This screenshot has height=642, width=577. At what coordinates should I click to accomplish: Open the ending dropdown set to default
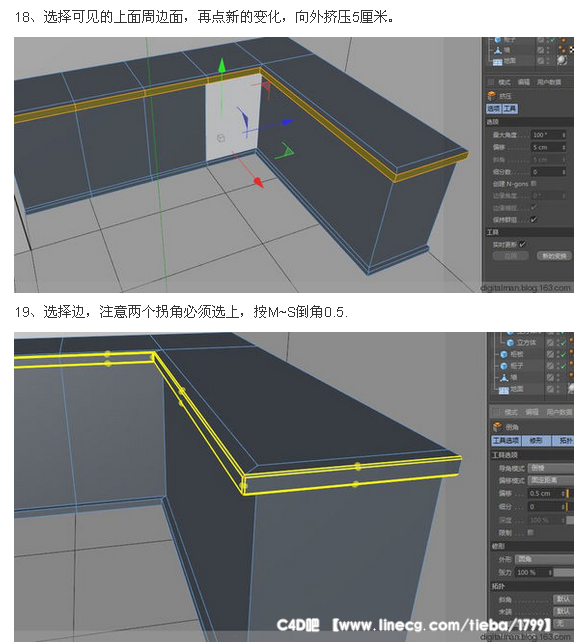coord(563,612)
